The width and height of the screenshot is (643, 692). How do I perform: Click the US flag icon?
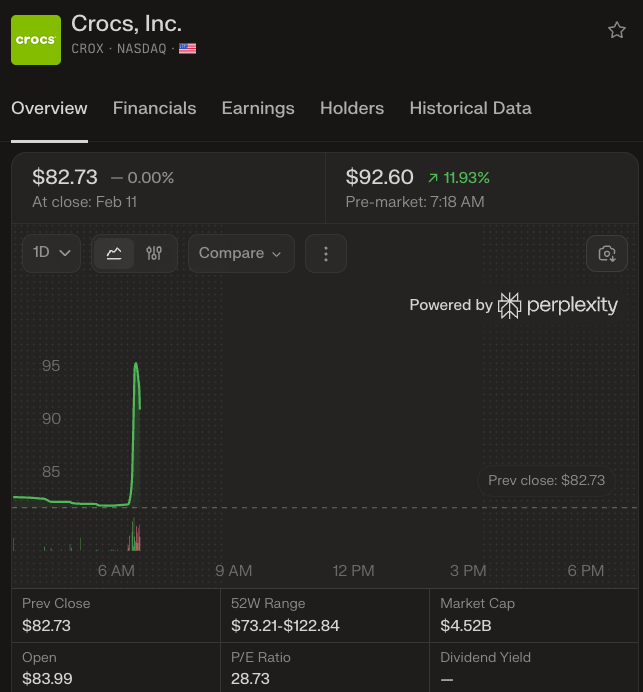[187, 48]
